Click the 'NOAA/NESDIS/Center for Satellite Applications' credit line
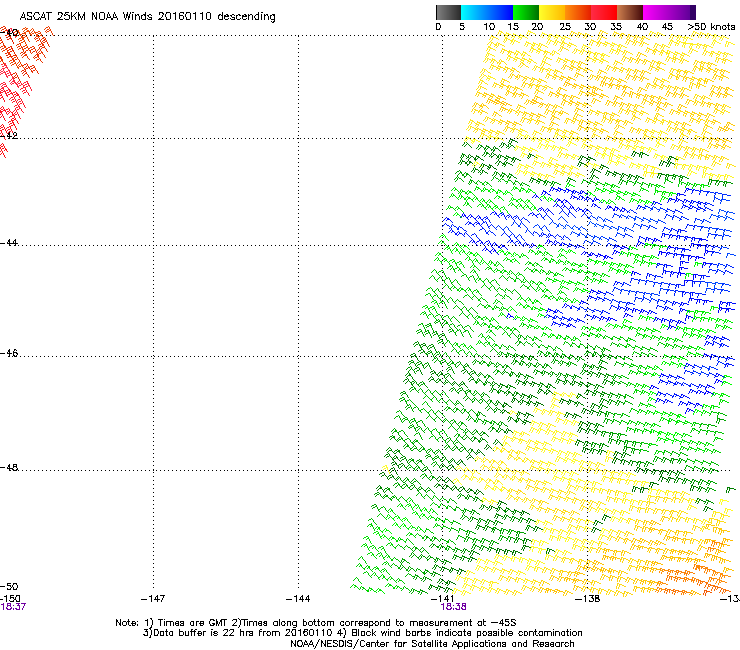This screenshot has height=650, width=740. click(x=432, y=644)
